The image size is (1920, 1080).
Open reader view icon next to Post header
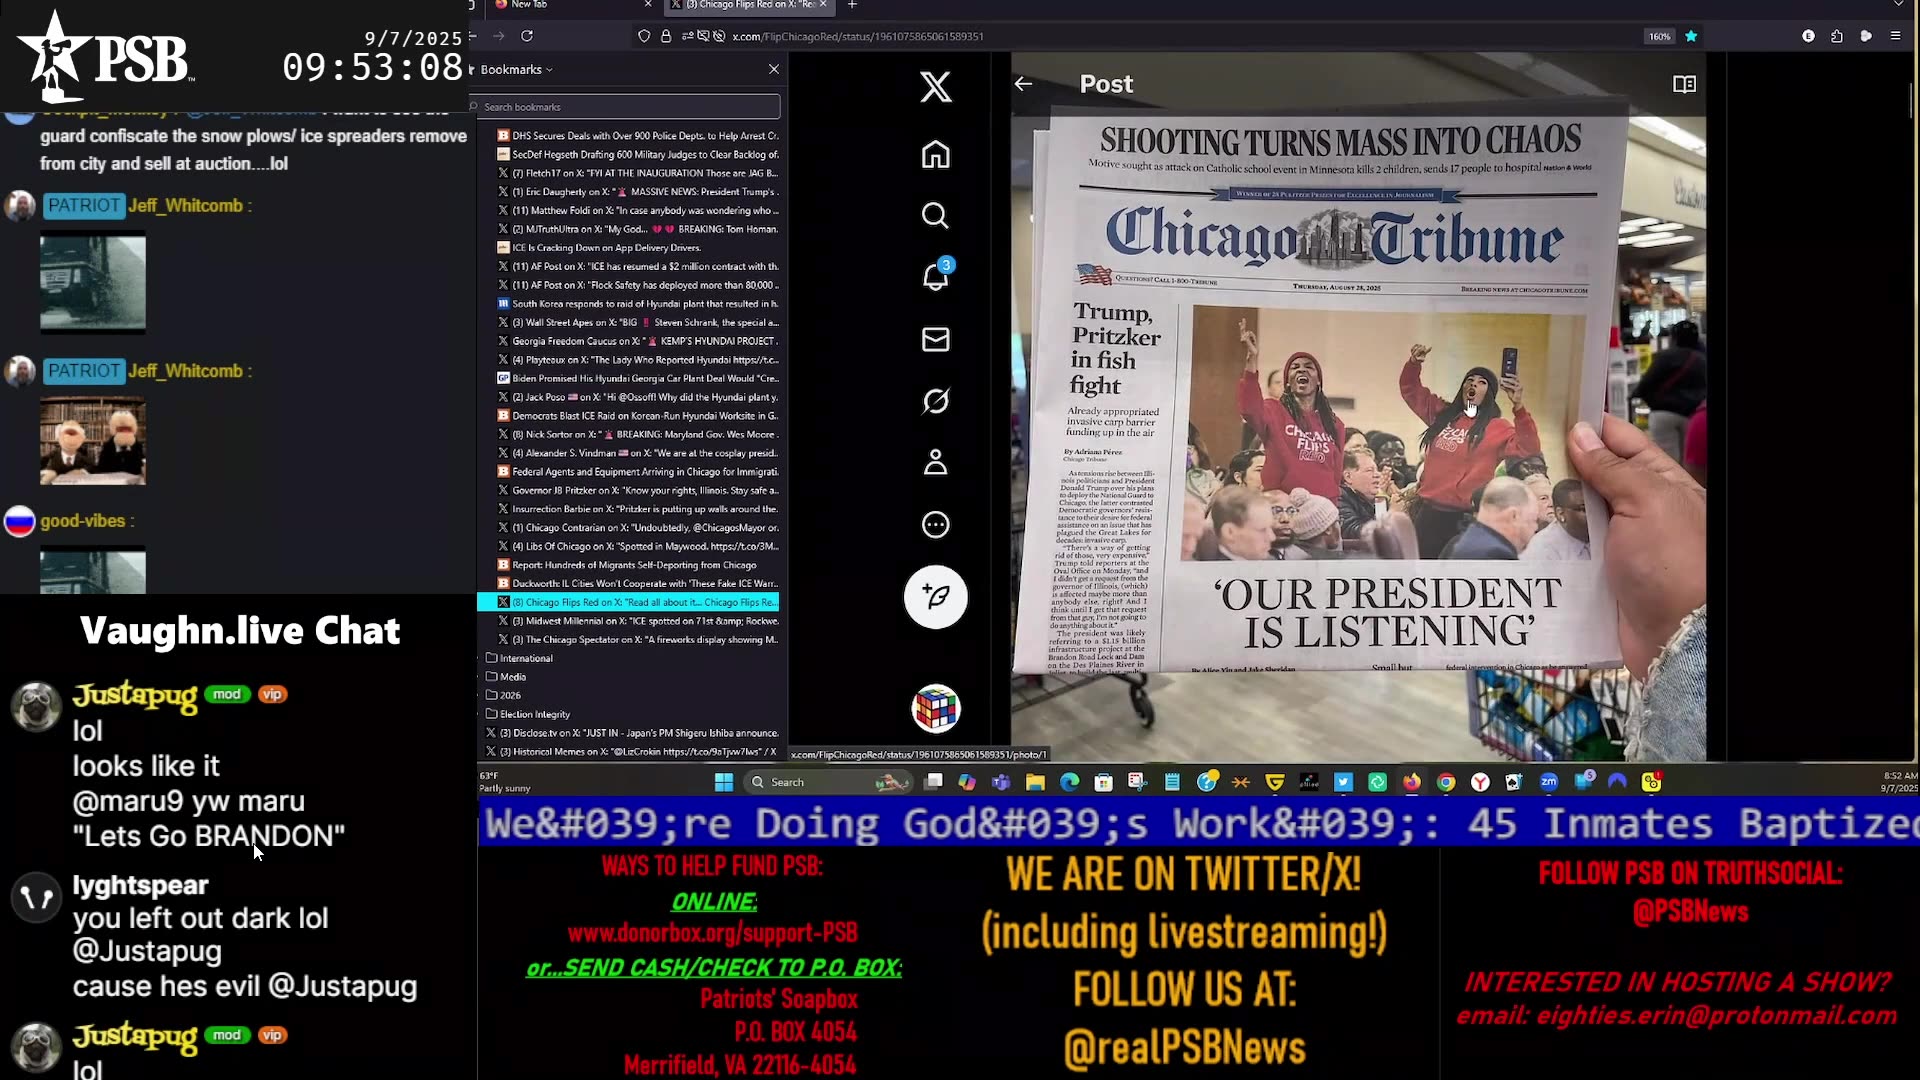1684,84
